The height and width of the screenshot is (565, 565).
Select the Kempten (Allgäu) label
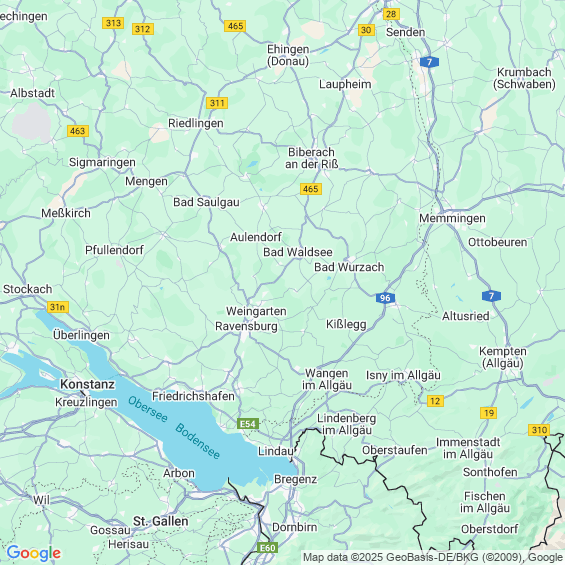(x=503, y=357)
